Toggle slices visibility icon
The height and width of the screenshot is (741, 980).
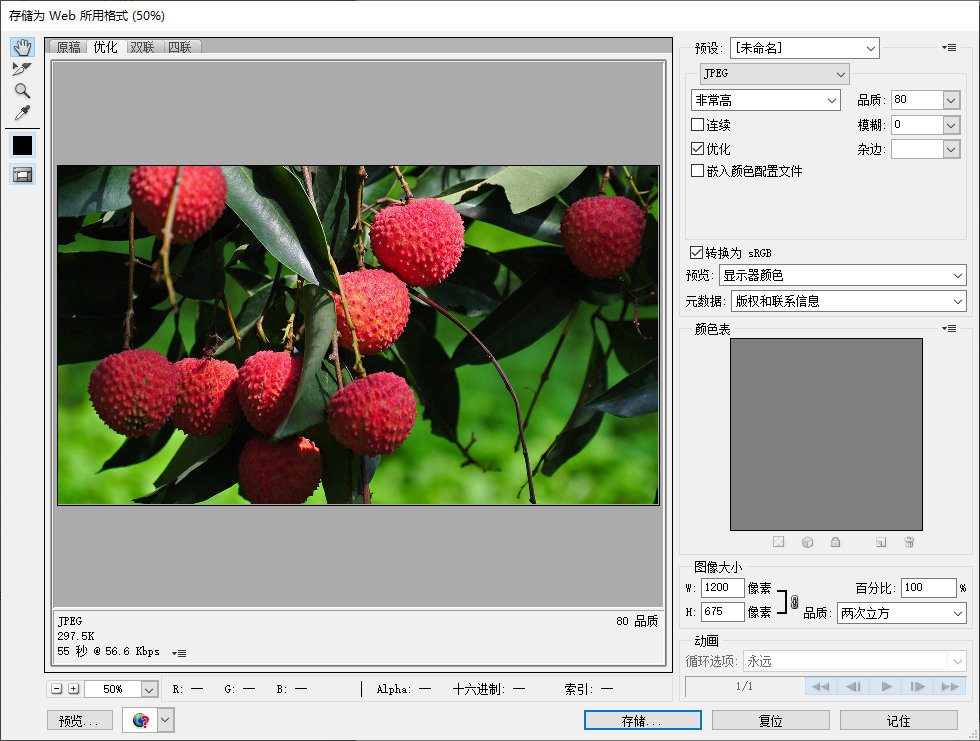tap(22, 174)
